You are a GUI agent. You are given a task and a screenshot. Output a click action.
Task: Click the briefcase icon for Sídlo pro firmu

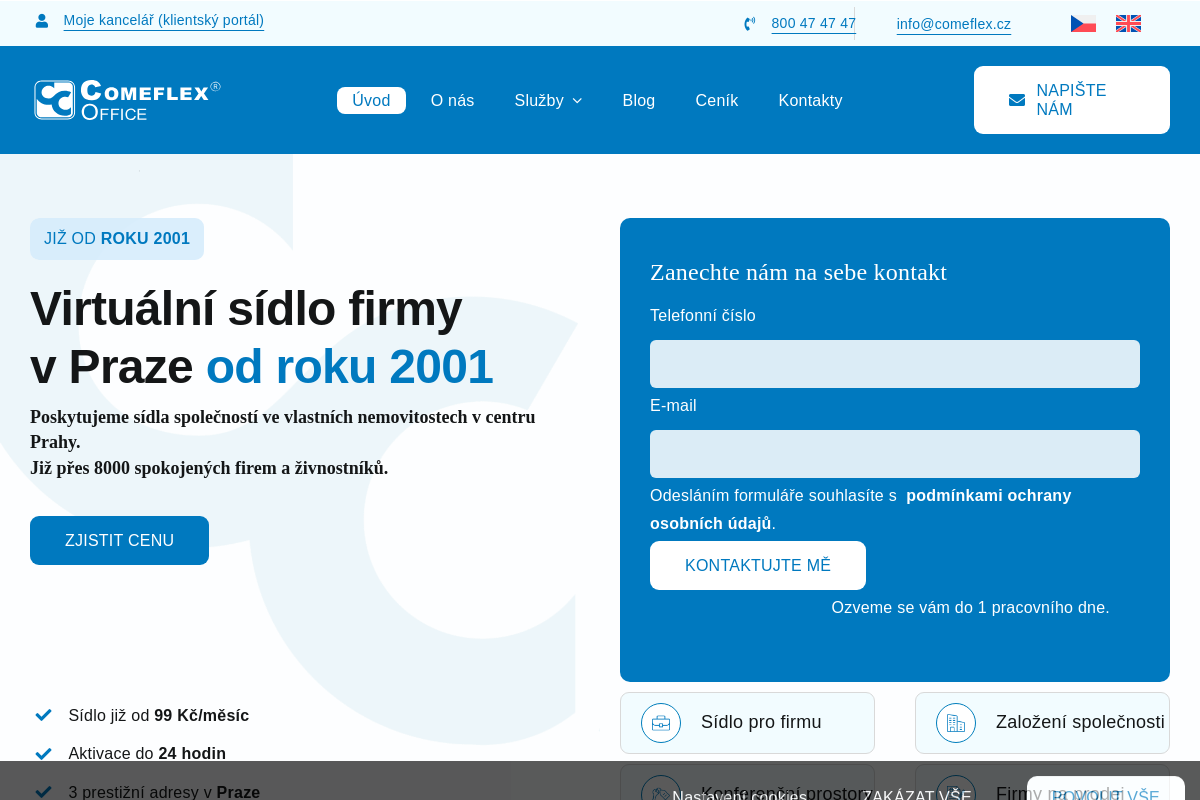tap(661, 723)
